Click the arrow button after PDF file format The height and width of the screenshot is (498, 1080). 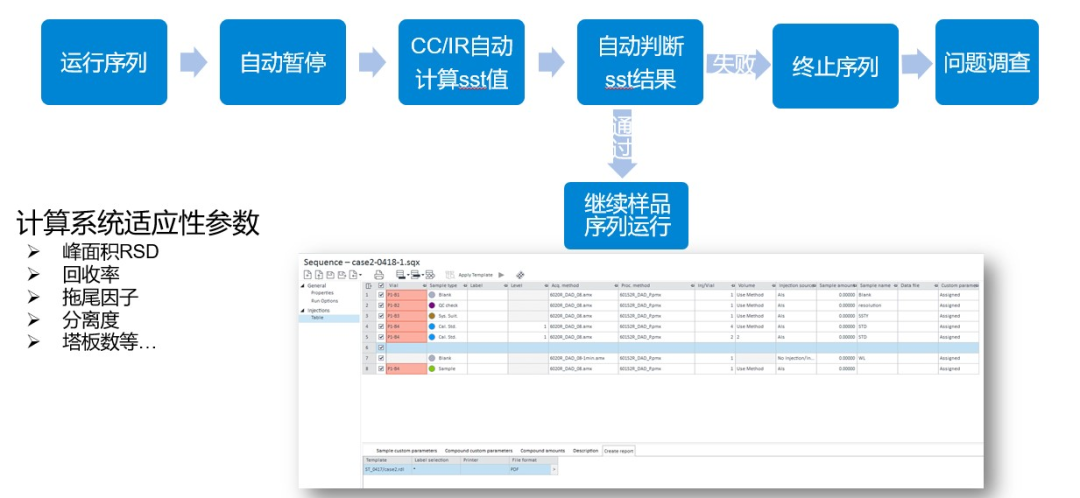point(554,469)
